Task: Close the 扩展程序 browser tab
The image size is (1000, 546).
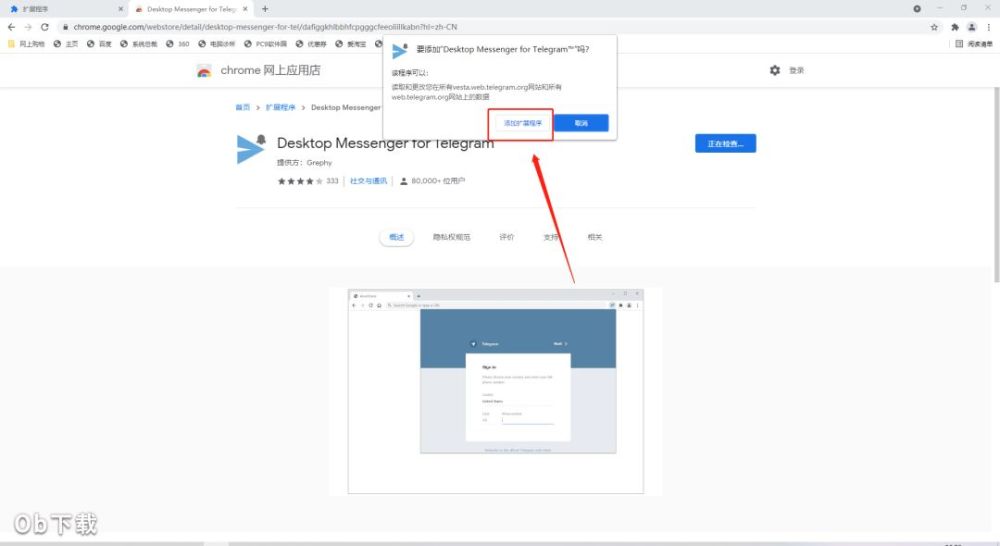Action: [121, 9]
